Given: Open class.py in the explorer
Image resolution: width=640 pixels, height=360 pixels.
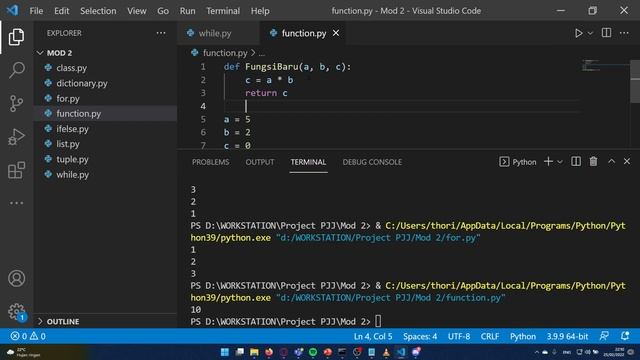Looking at the screenshot, I should click(105, 68).
